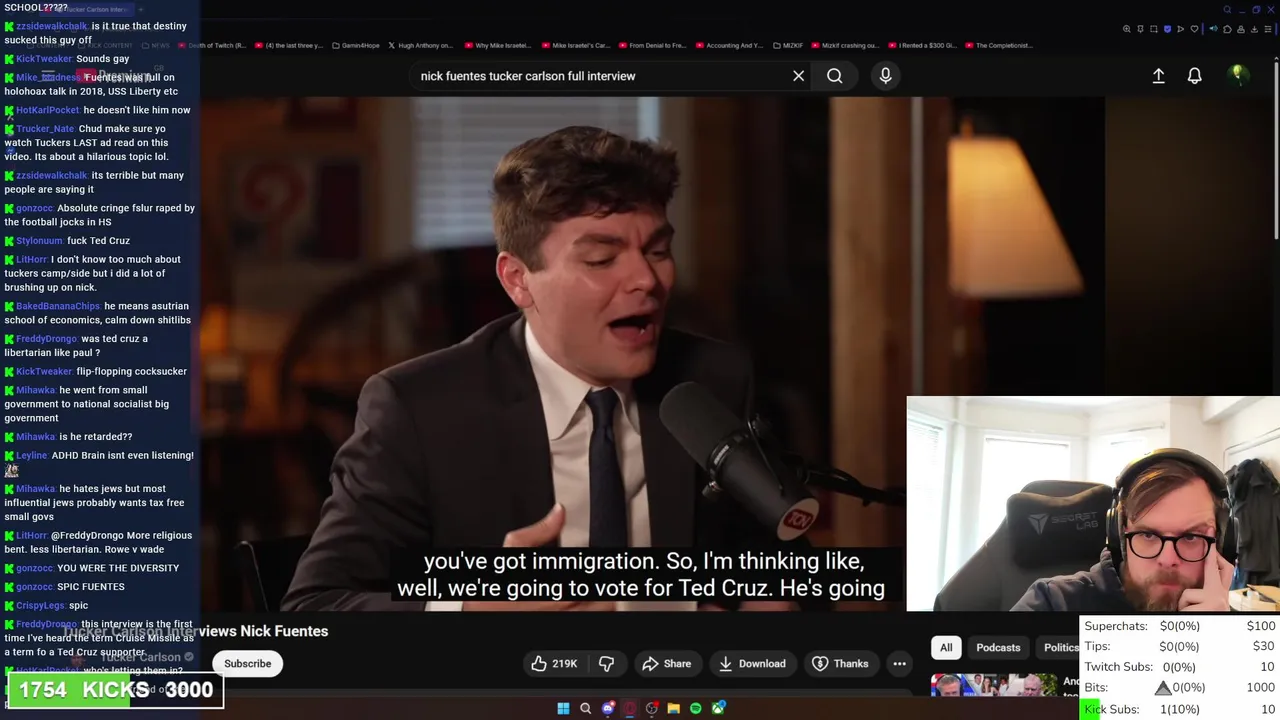The height and width of the screenshot is (720, 1280).
Task: Click the 'Bits:' goal row
Action: click(x=1180, y=688)
